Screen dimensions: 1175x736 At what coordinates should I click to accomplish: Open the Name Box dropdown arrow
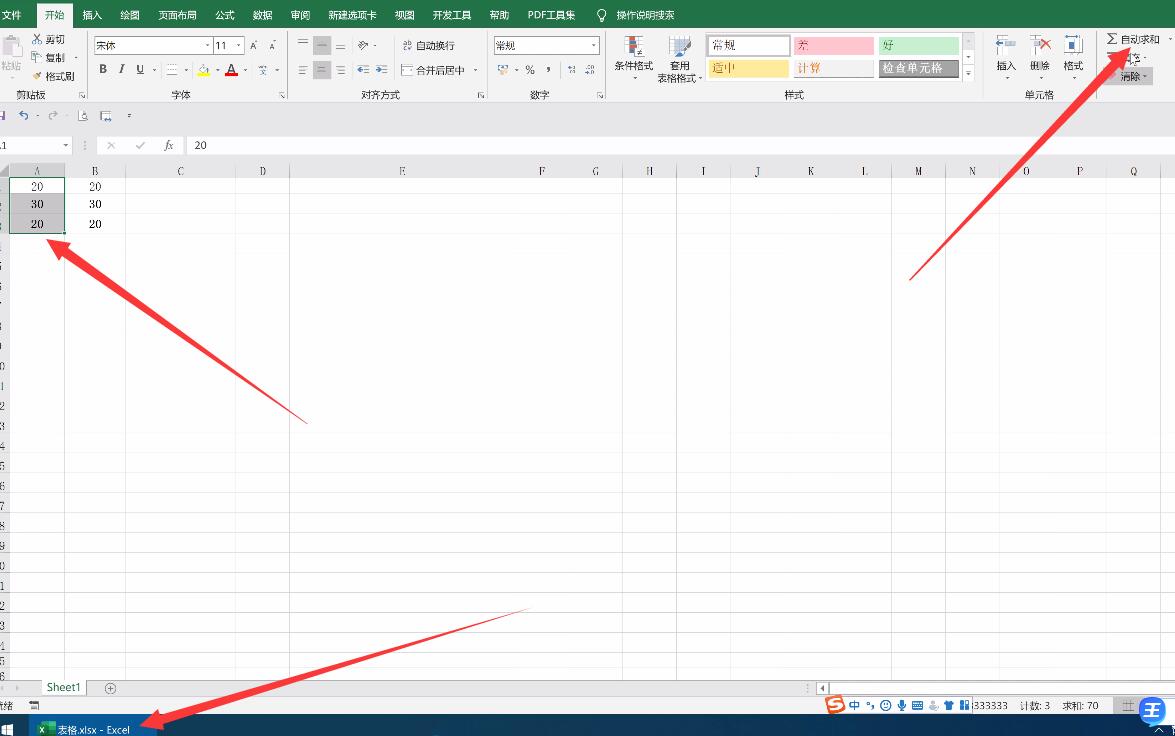(x=66, y=145)
